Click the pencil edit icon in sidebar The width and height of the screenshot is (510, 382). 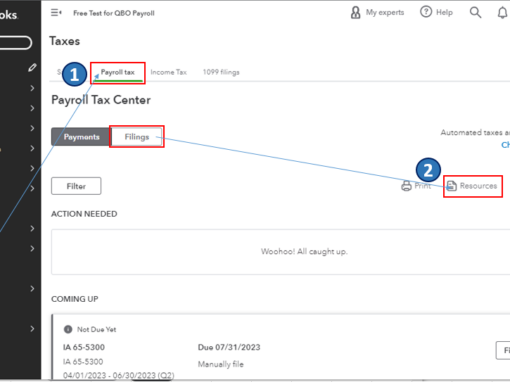[x=32, y=68]
